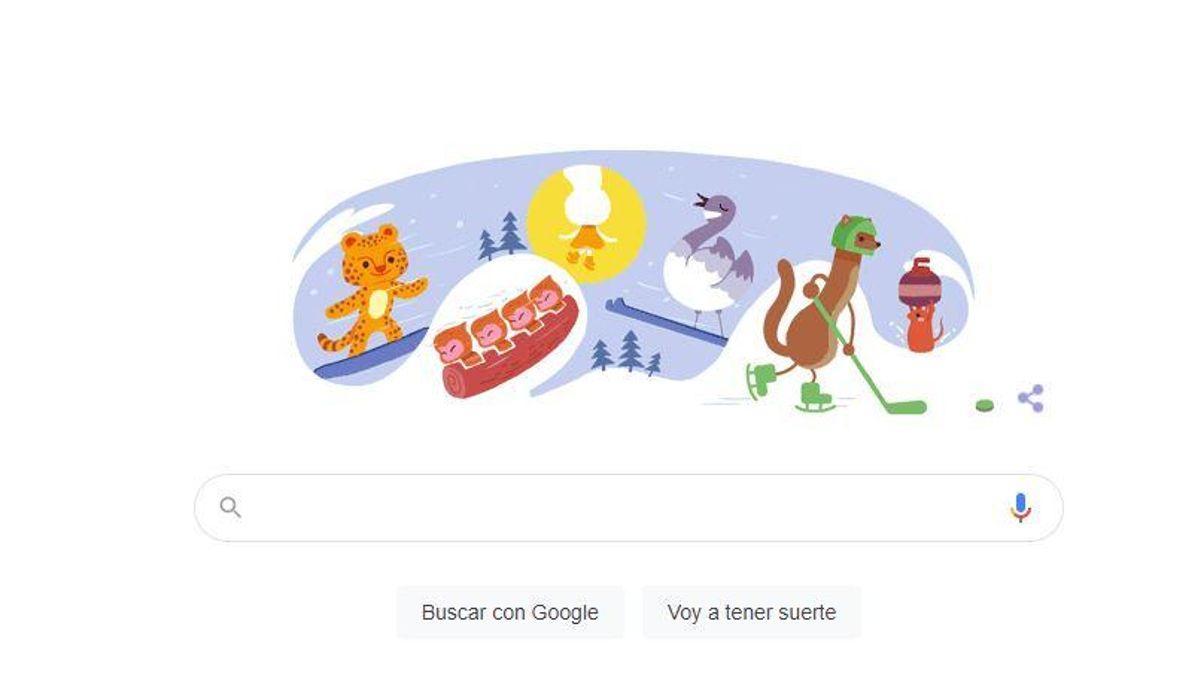Share the doodle using the share icon

coord(1031,398)
